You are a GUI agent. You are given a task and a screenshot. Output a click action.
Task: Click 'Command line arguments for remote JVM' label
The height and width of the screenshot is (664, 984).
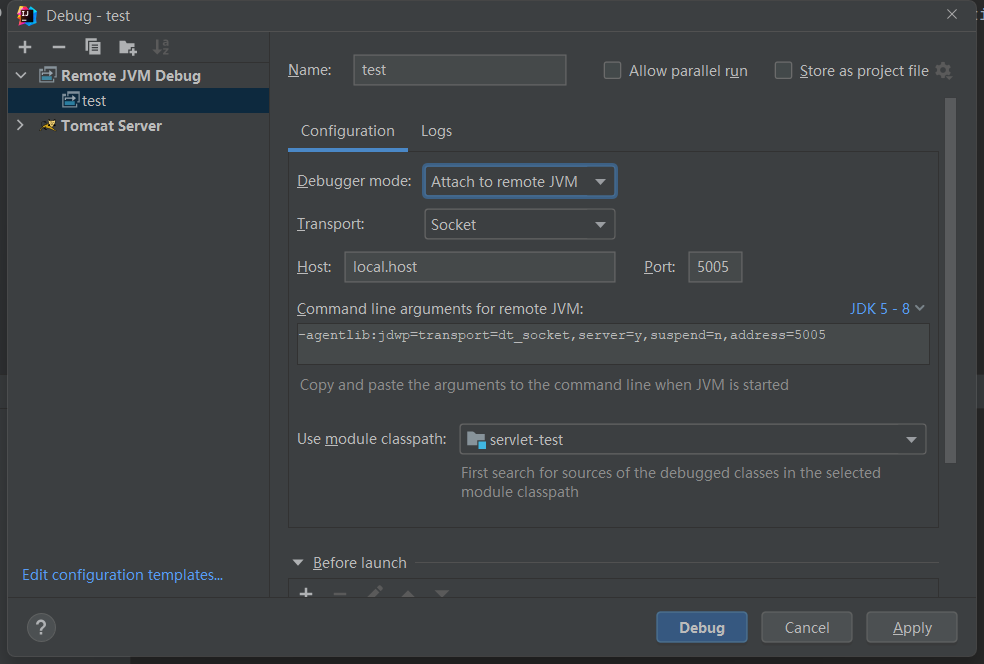coord(440,309)
